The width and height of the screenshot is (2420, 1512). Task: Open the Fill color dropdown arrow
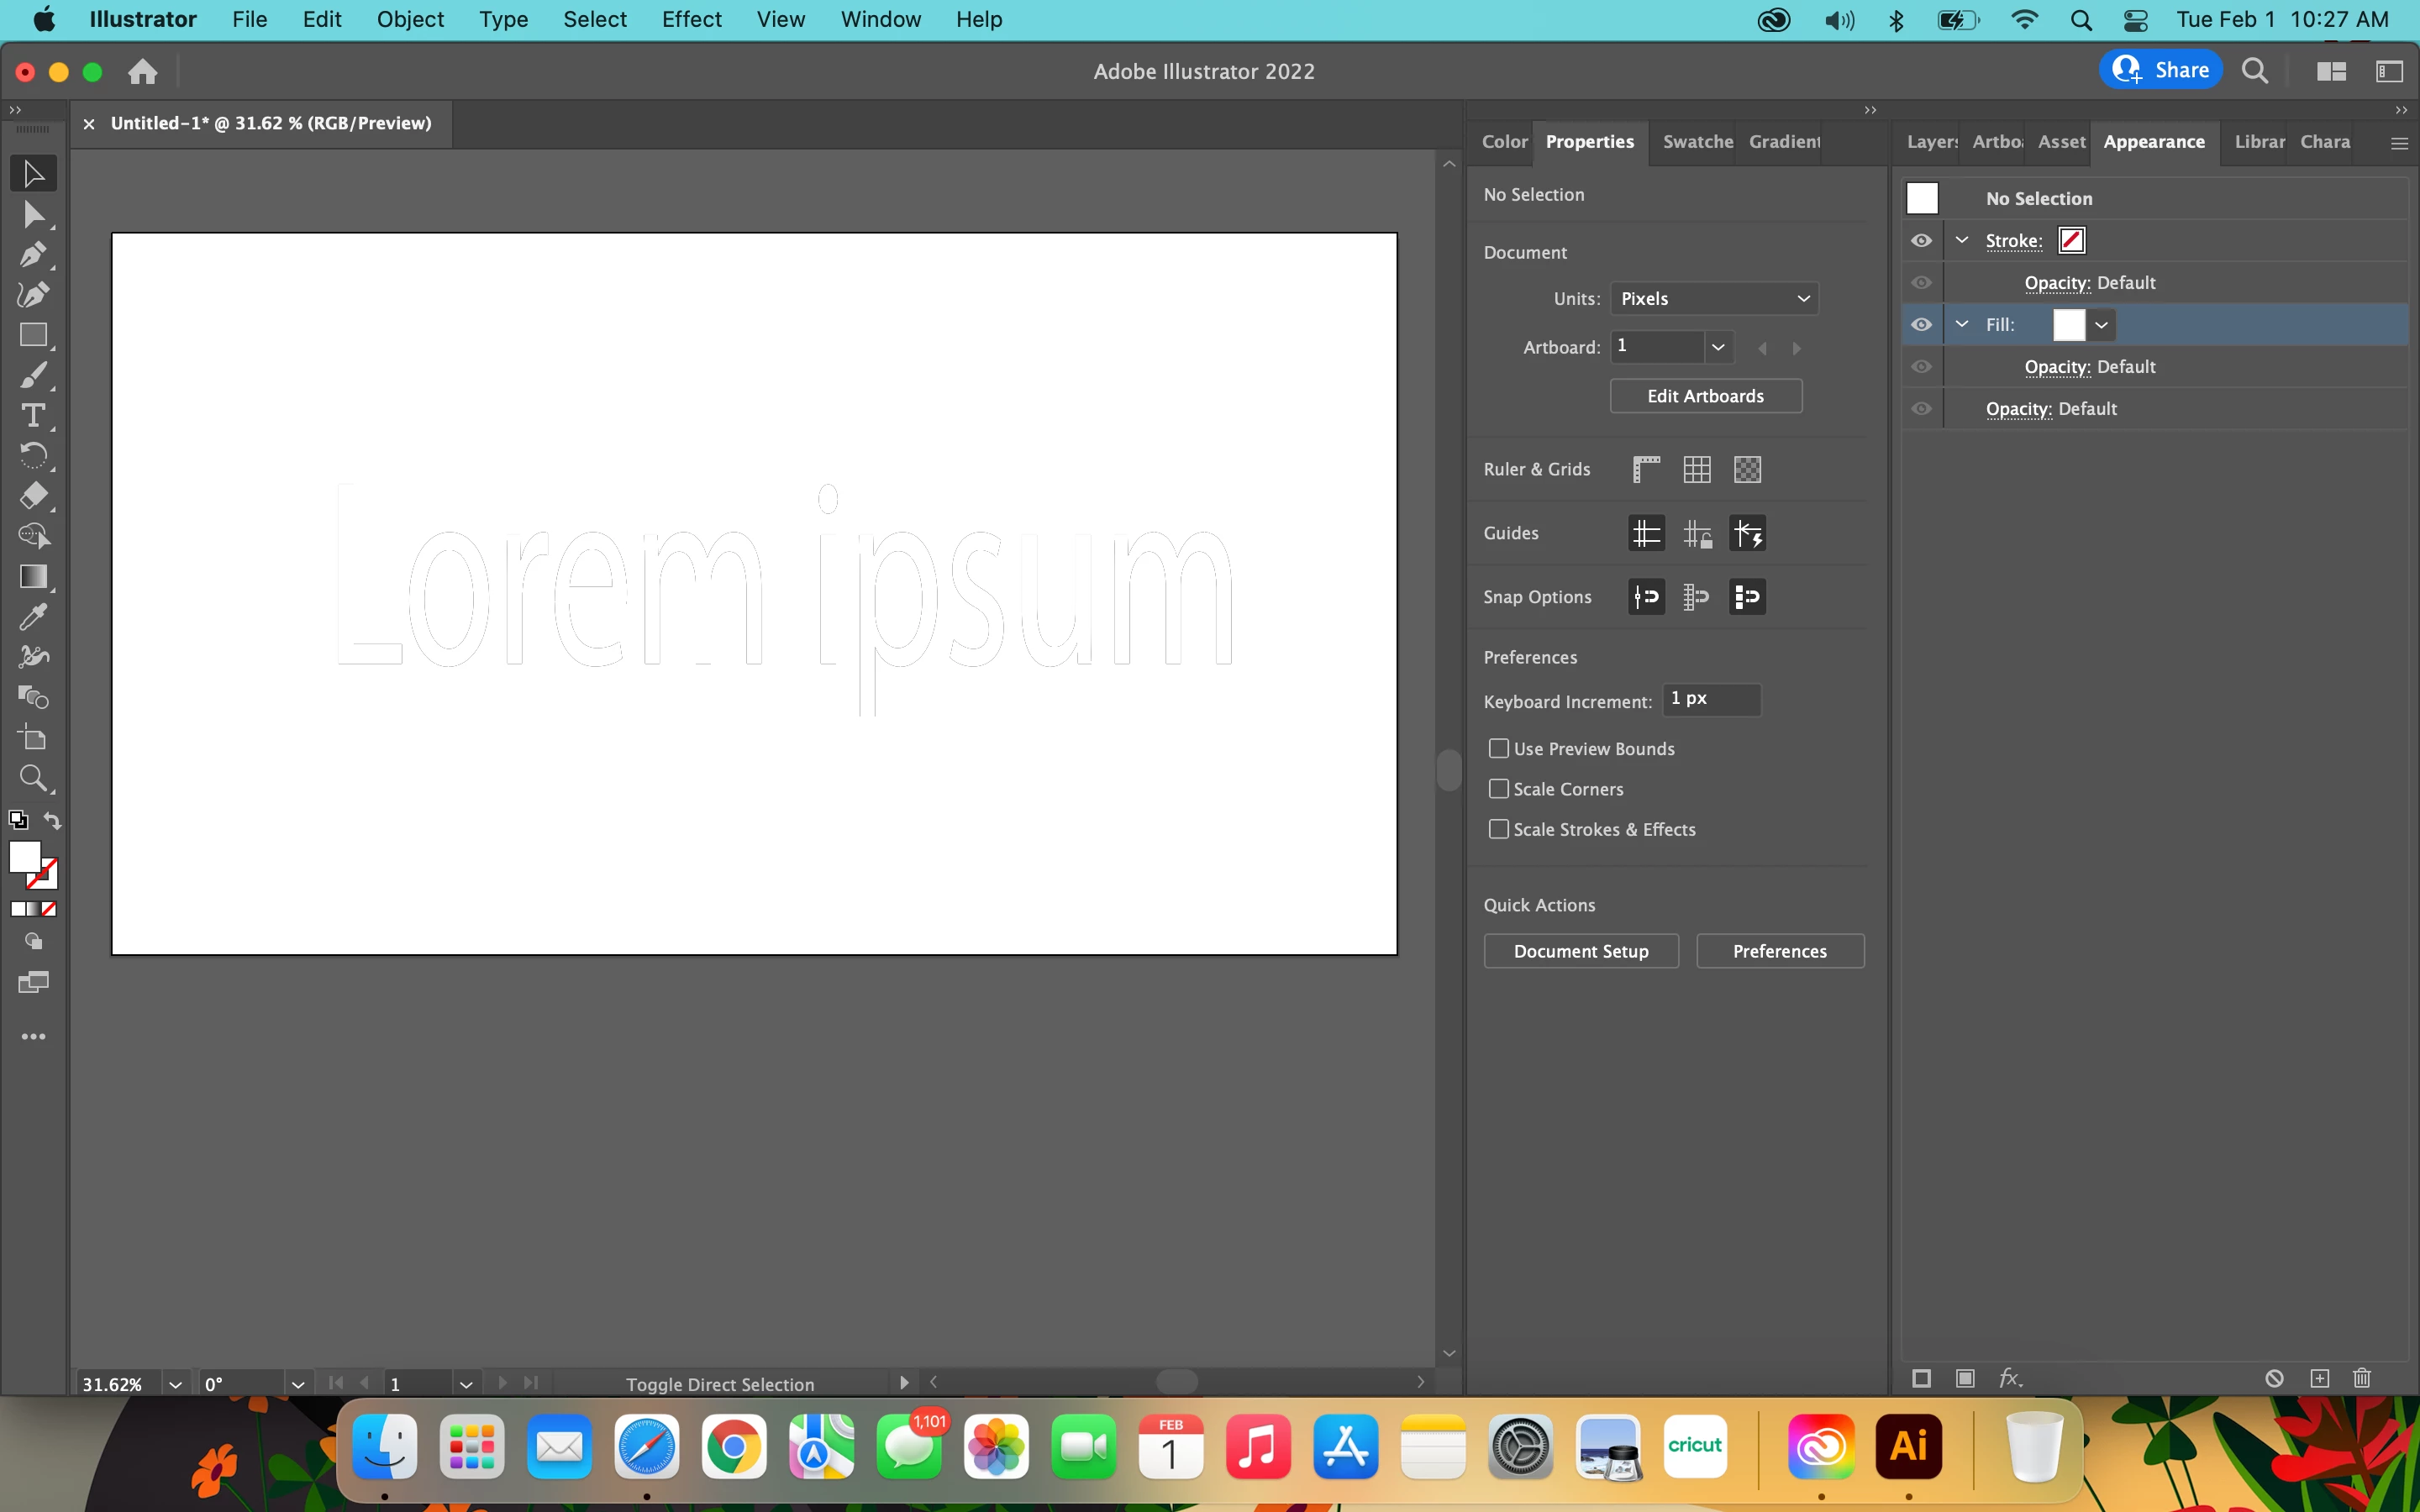[x=2101, y=325]
